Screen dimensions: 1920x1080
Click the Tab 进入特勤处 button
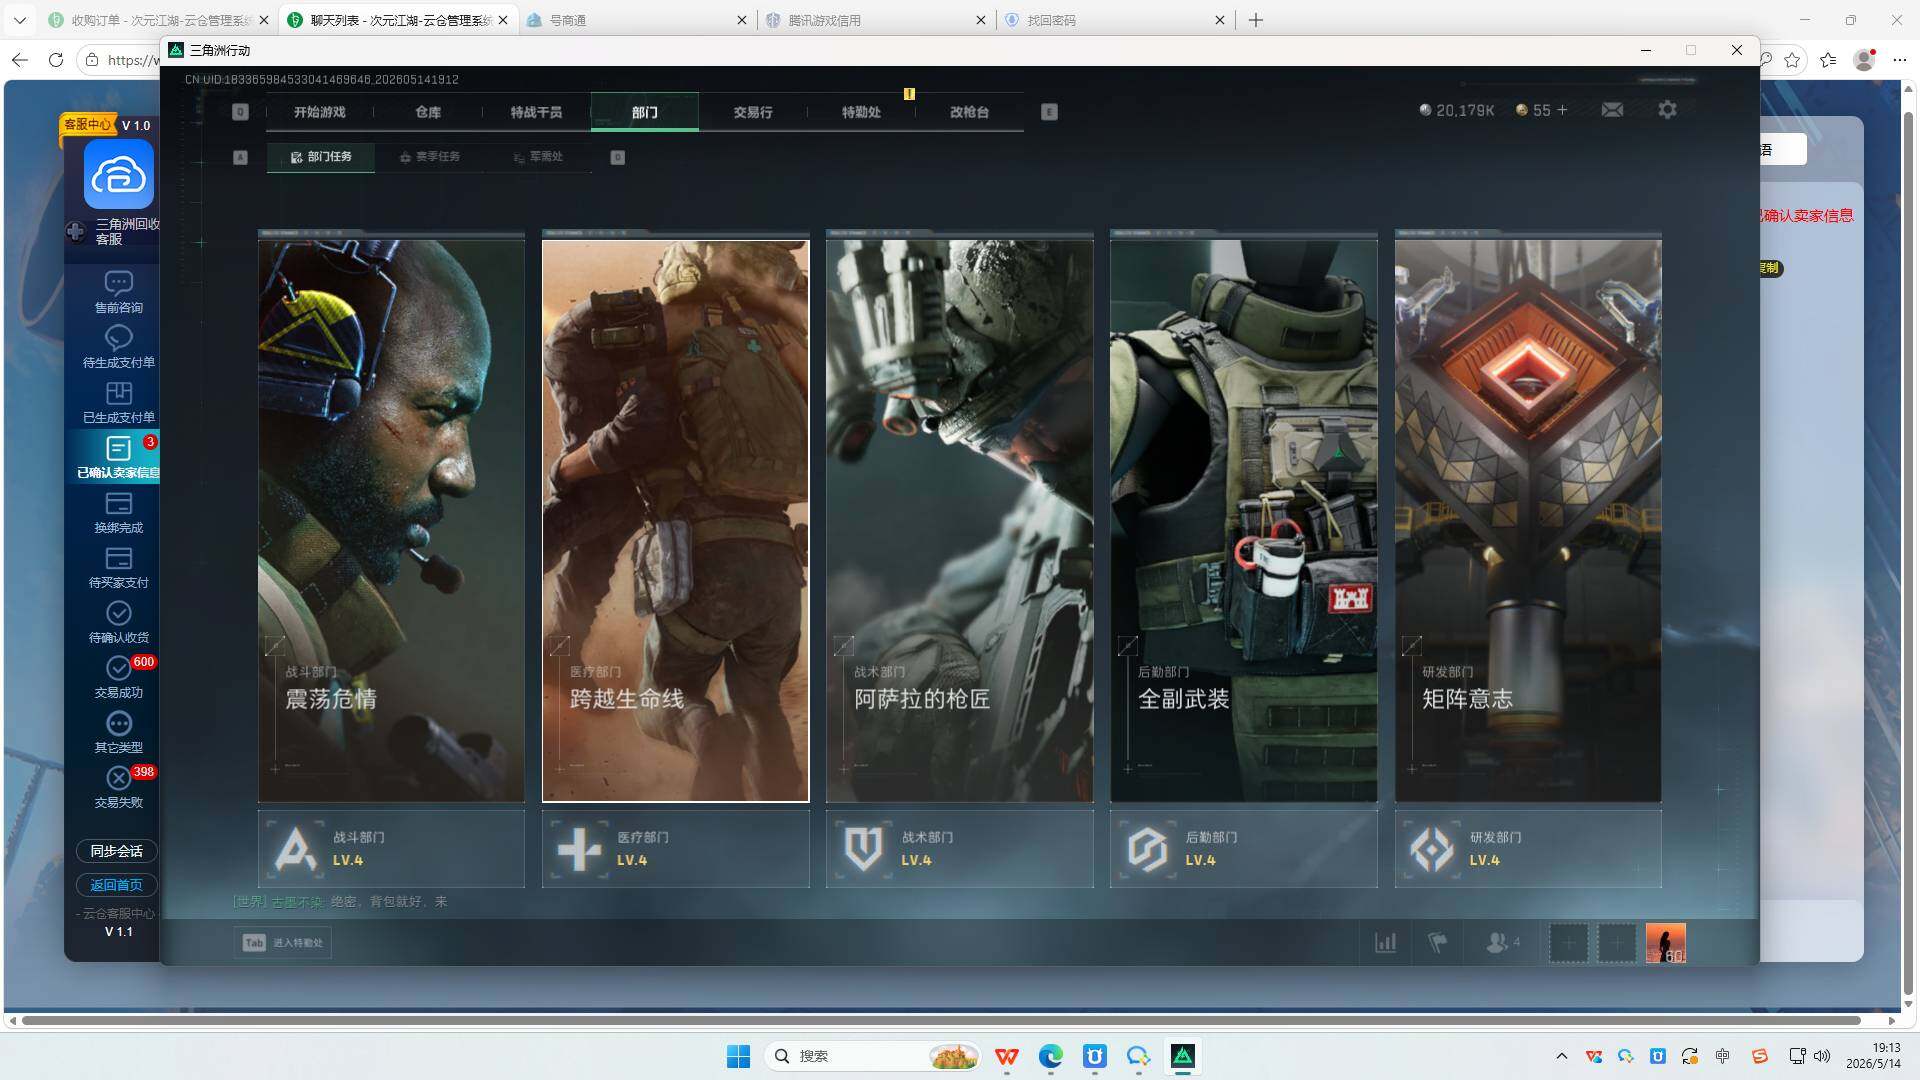(283, 942)
